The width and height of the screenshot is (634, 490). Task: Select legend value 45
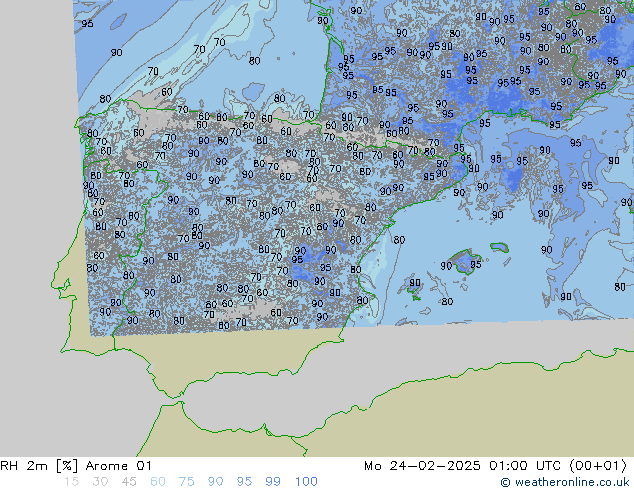tap(129, 482)
